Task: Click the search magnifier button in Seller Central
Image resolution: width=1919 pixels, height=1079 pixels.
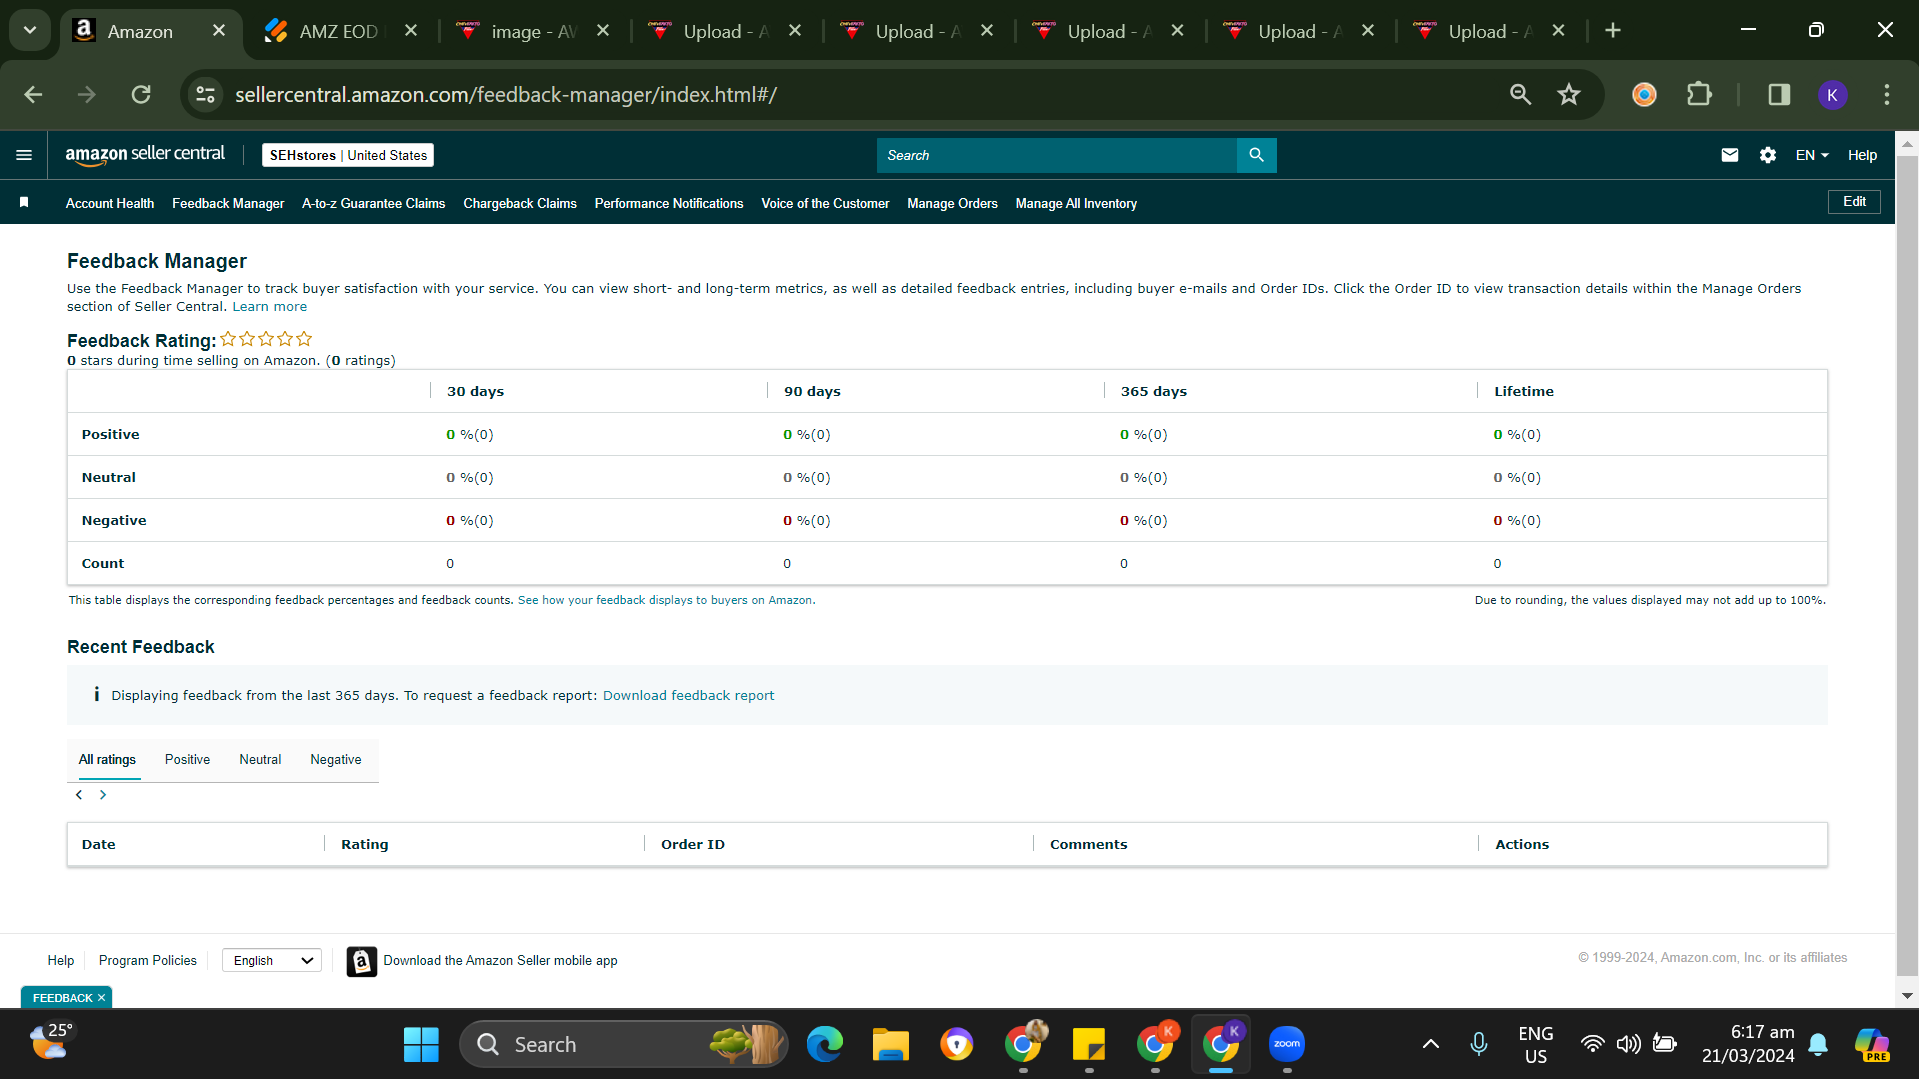Action: [1256, 155]
